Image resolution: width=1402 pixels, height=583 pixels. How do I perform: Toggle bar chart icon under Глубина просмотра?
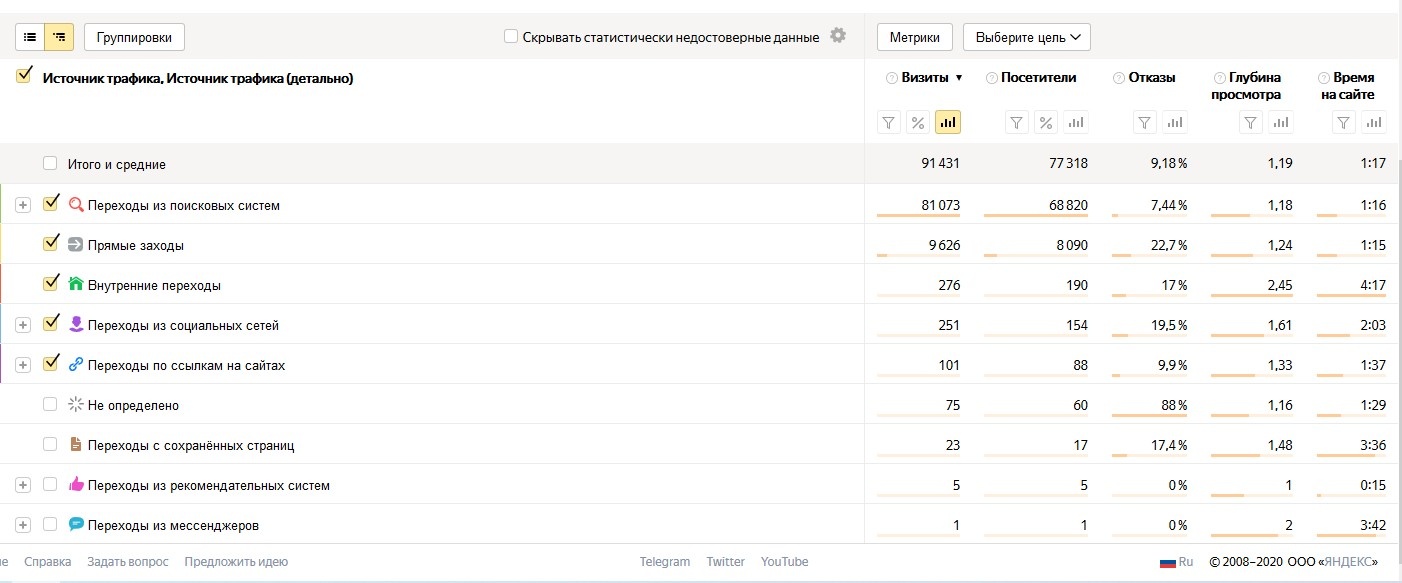point(1280,123)
